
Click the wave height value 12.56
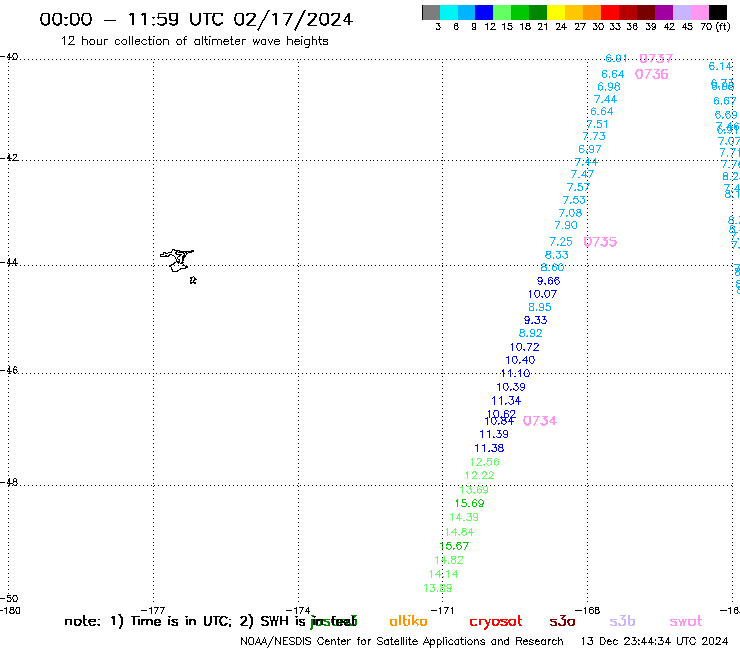coord(485,462)
